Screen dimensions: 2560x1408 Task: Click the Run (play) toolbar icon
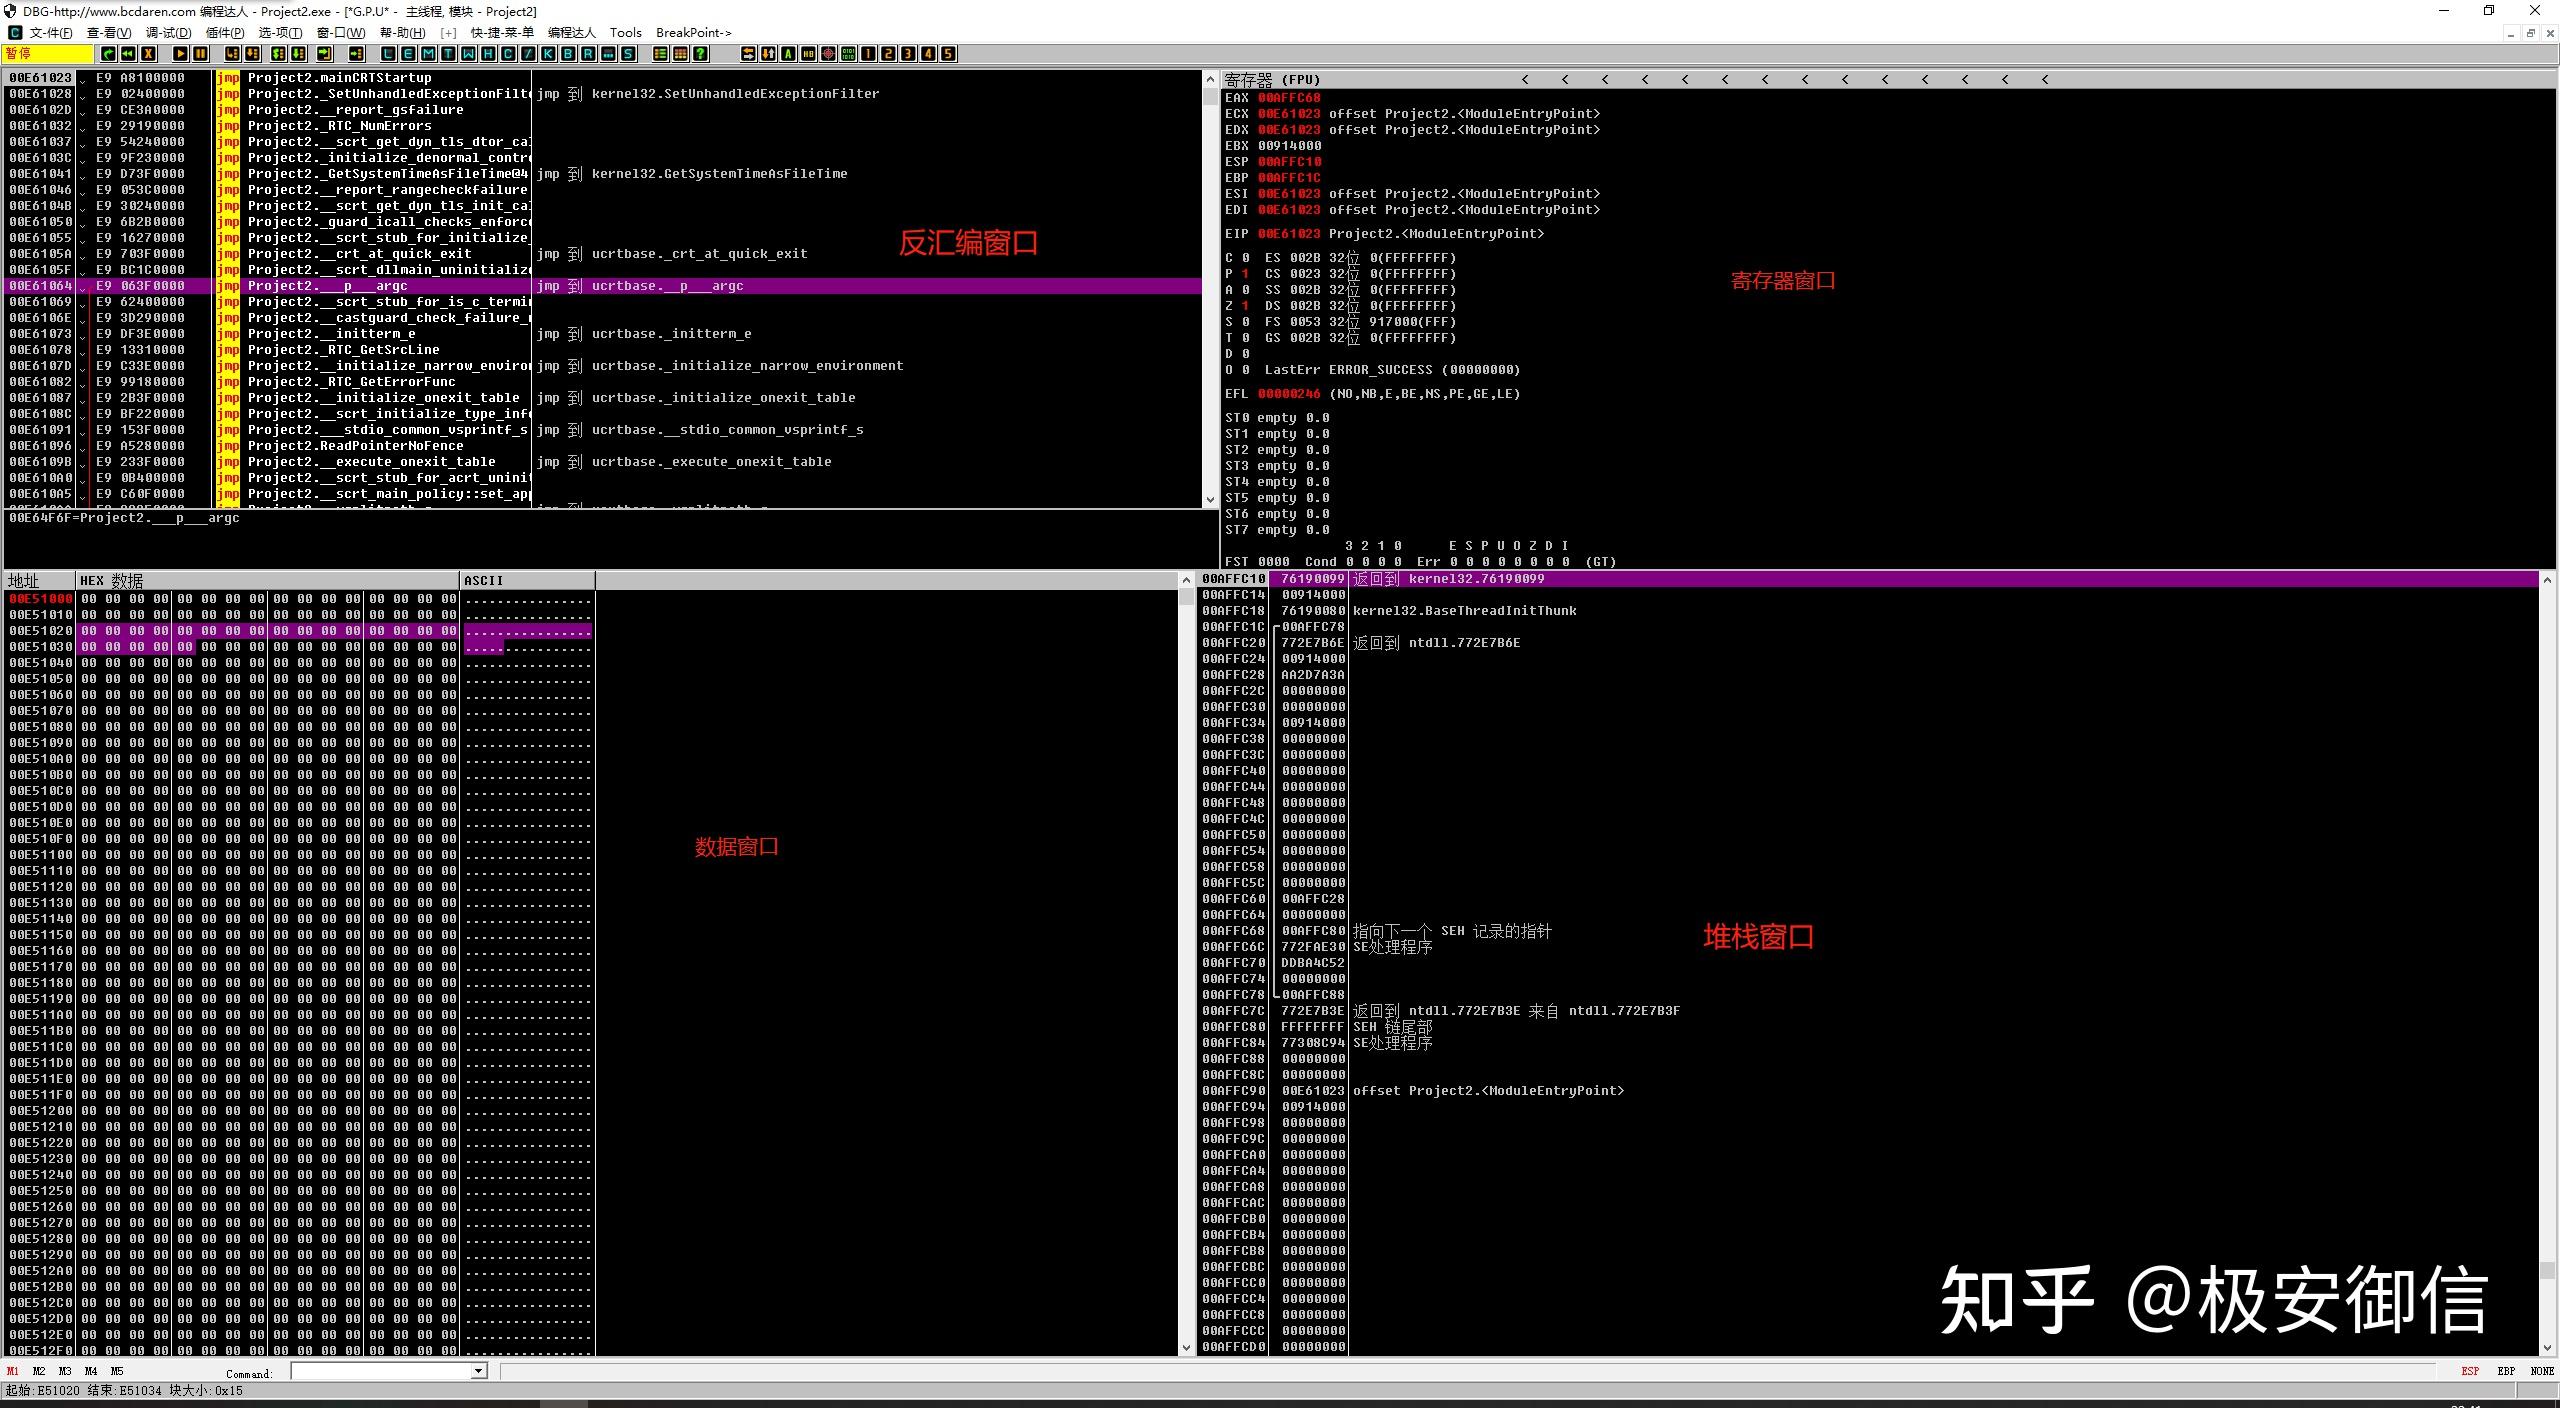click(180, 54)
